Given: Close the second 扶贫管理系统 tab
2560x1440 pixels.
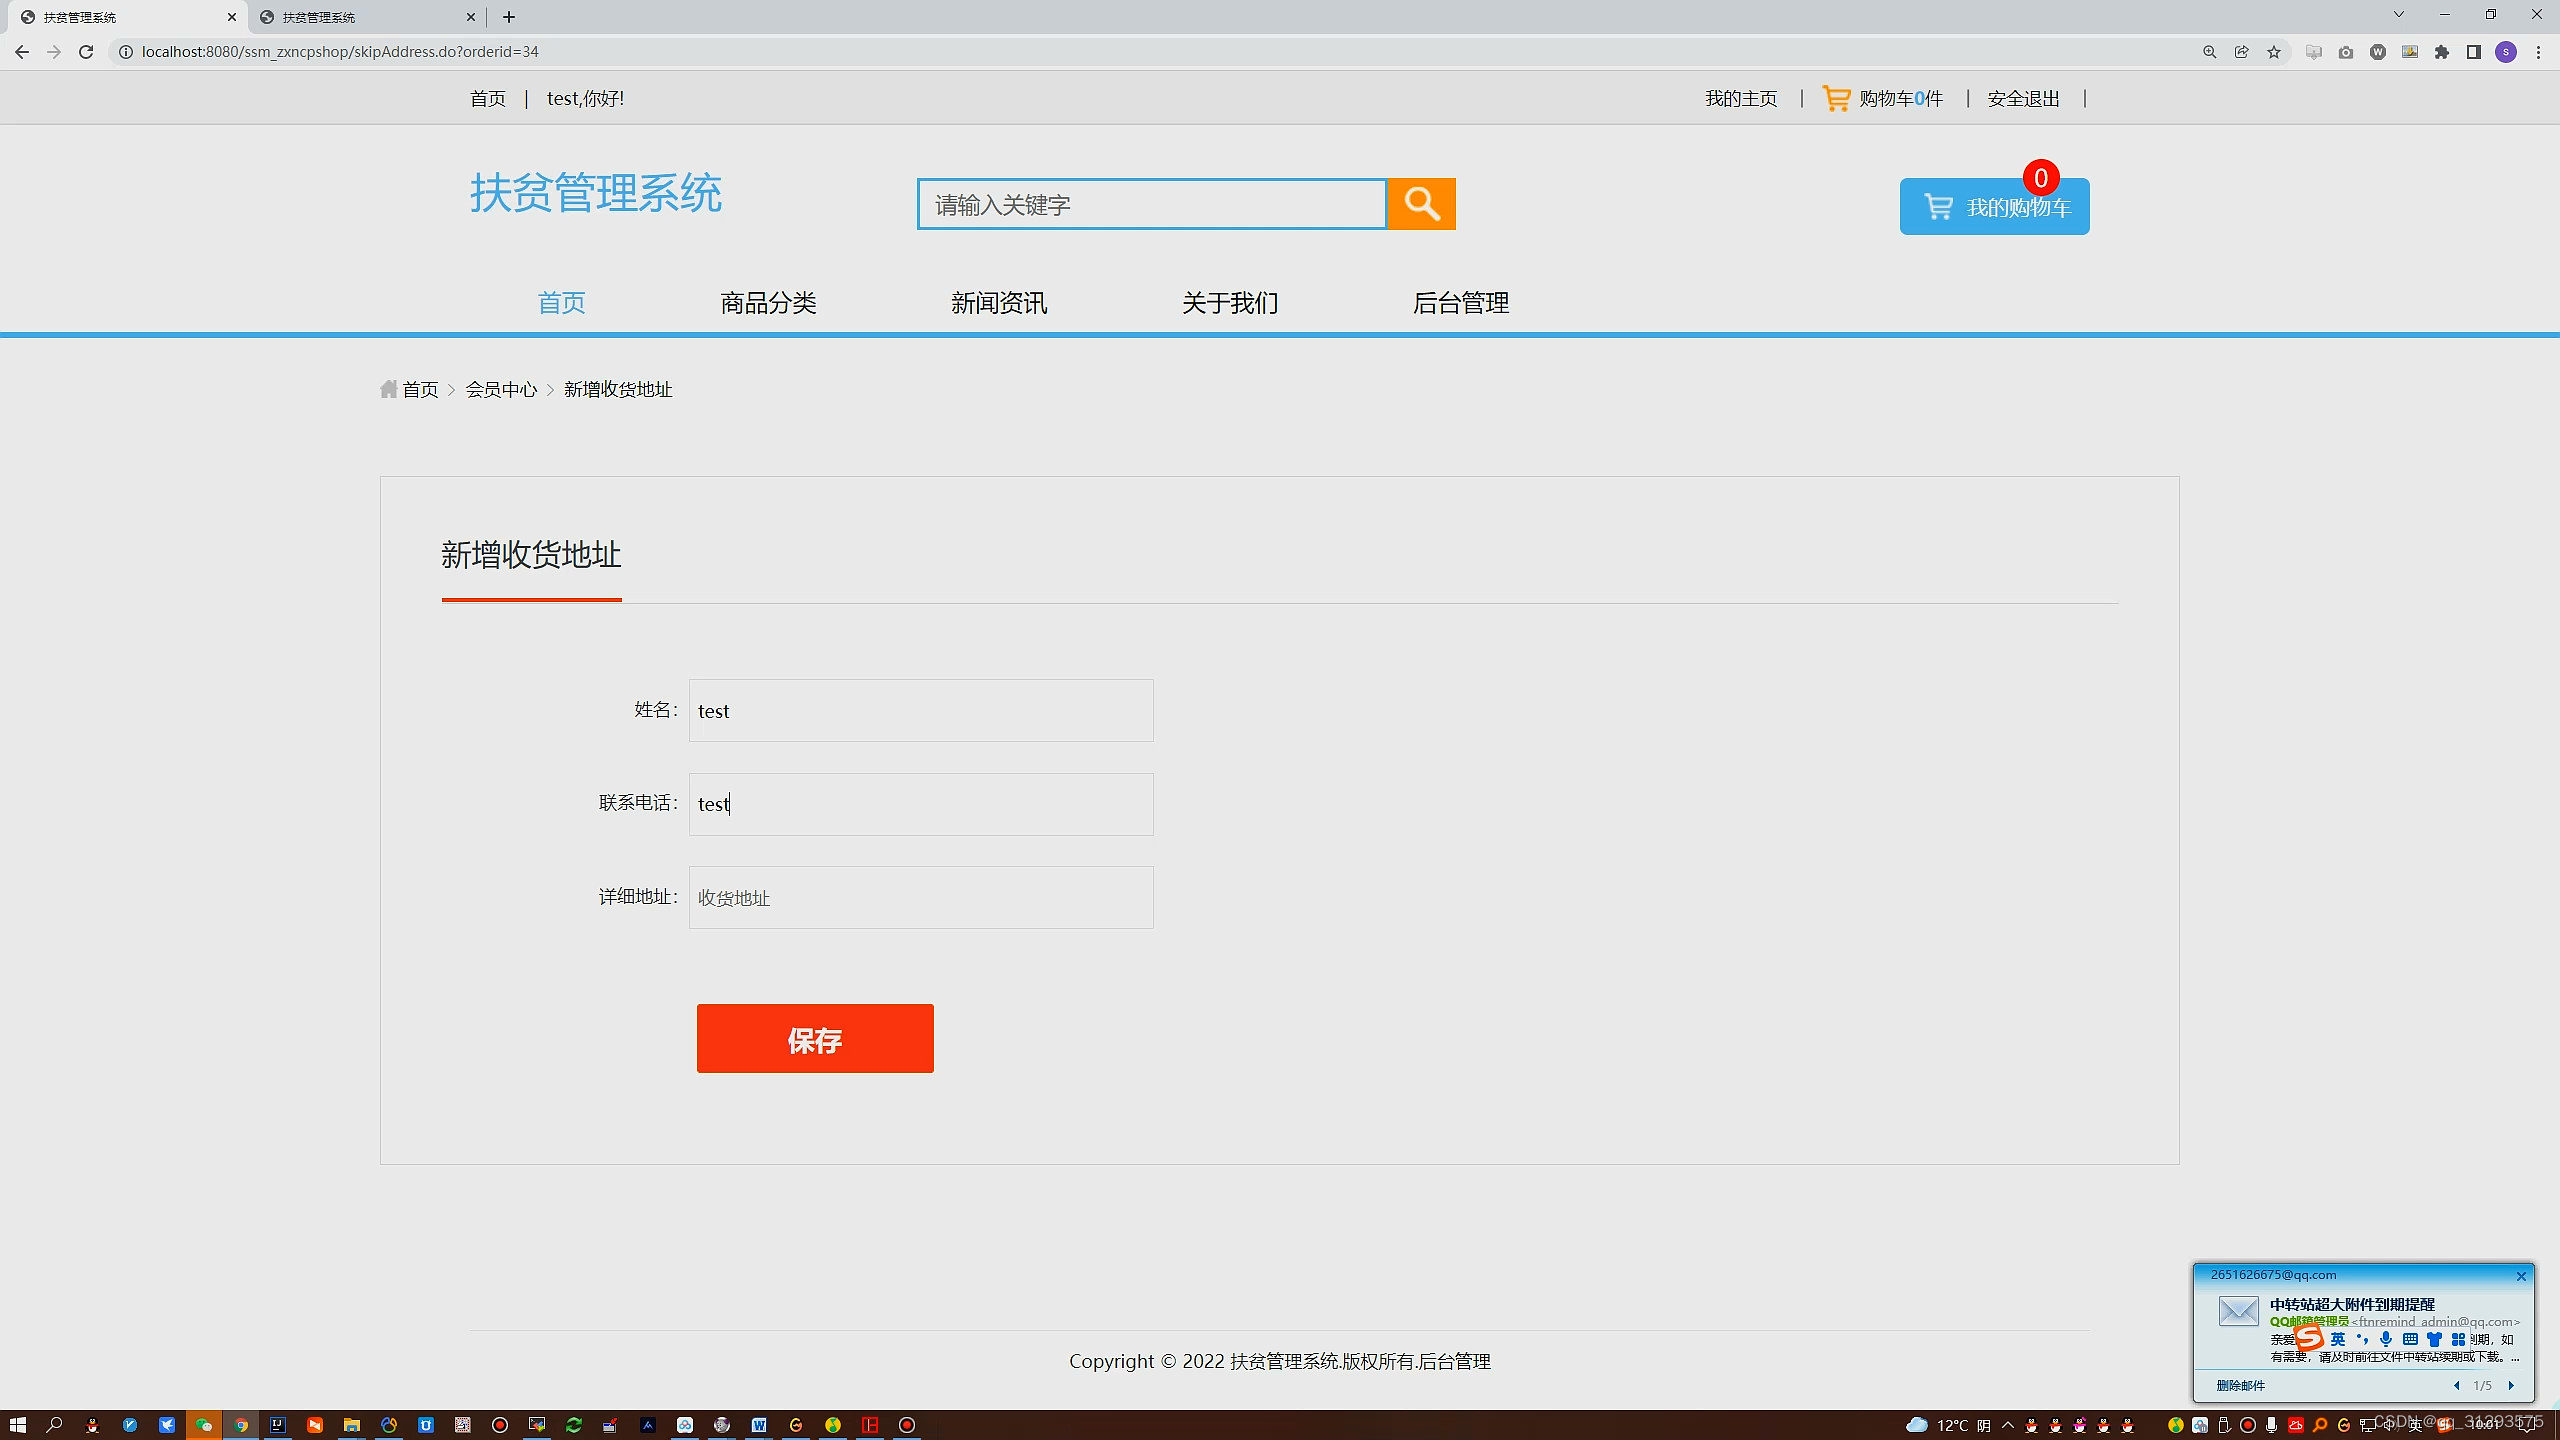Looking at the screenshot, I should coord(471,17).
